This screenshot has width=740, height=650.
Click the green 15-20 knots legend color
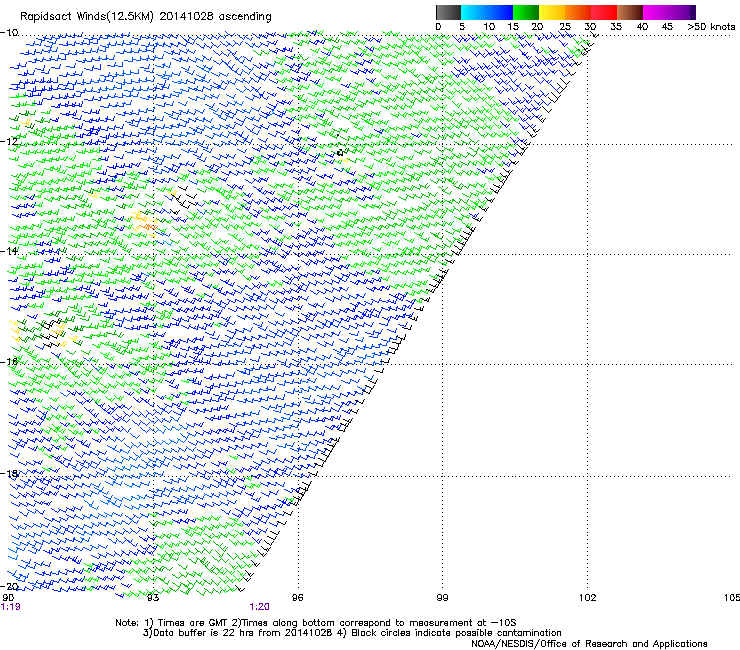[526, 12]
